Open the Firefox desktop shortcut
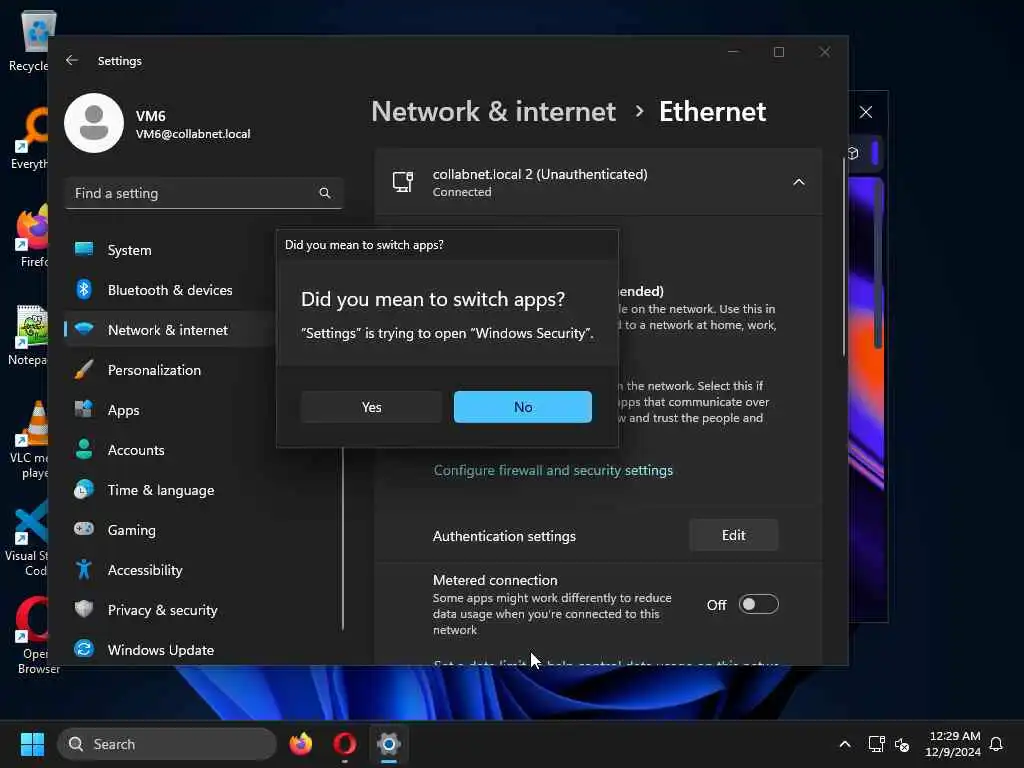 click(31, 236)
